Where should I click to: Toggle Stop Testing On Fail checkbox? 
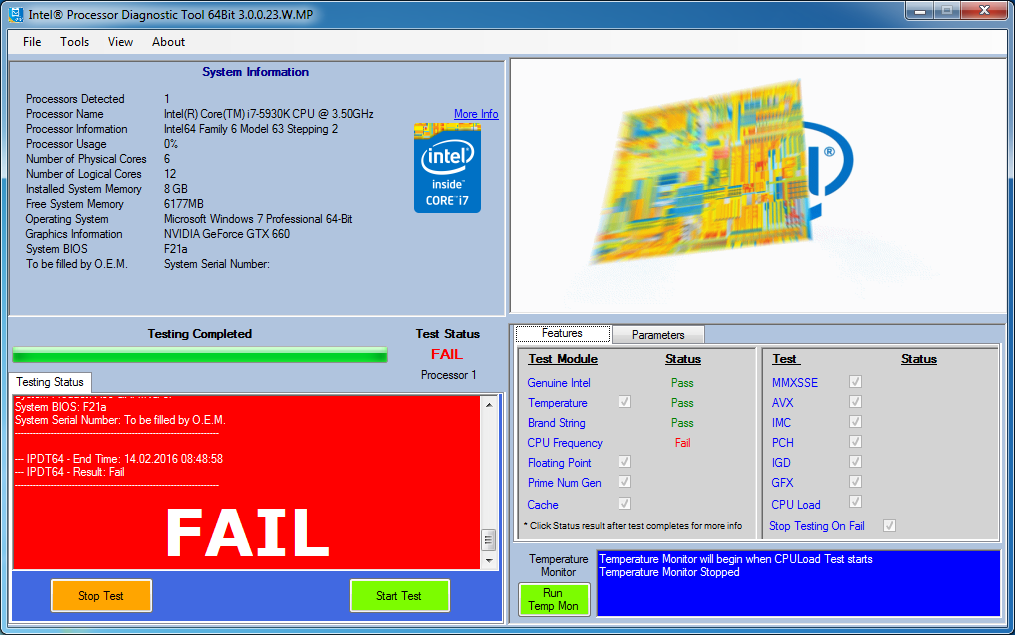pos(889,526)
